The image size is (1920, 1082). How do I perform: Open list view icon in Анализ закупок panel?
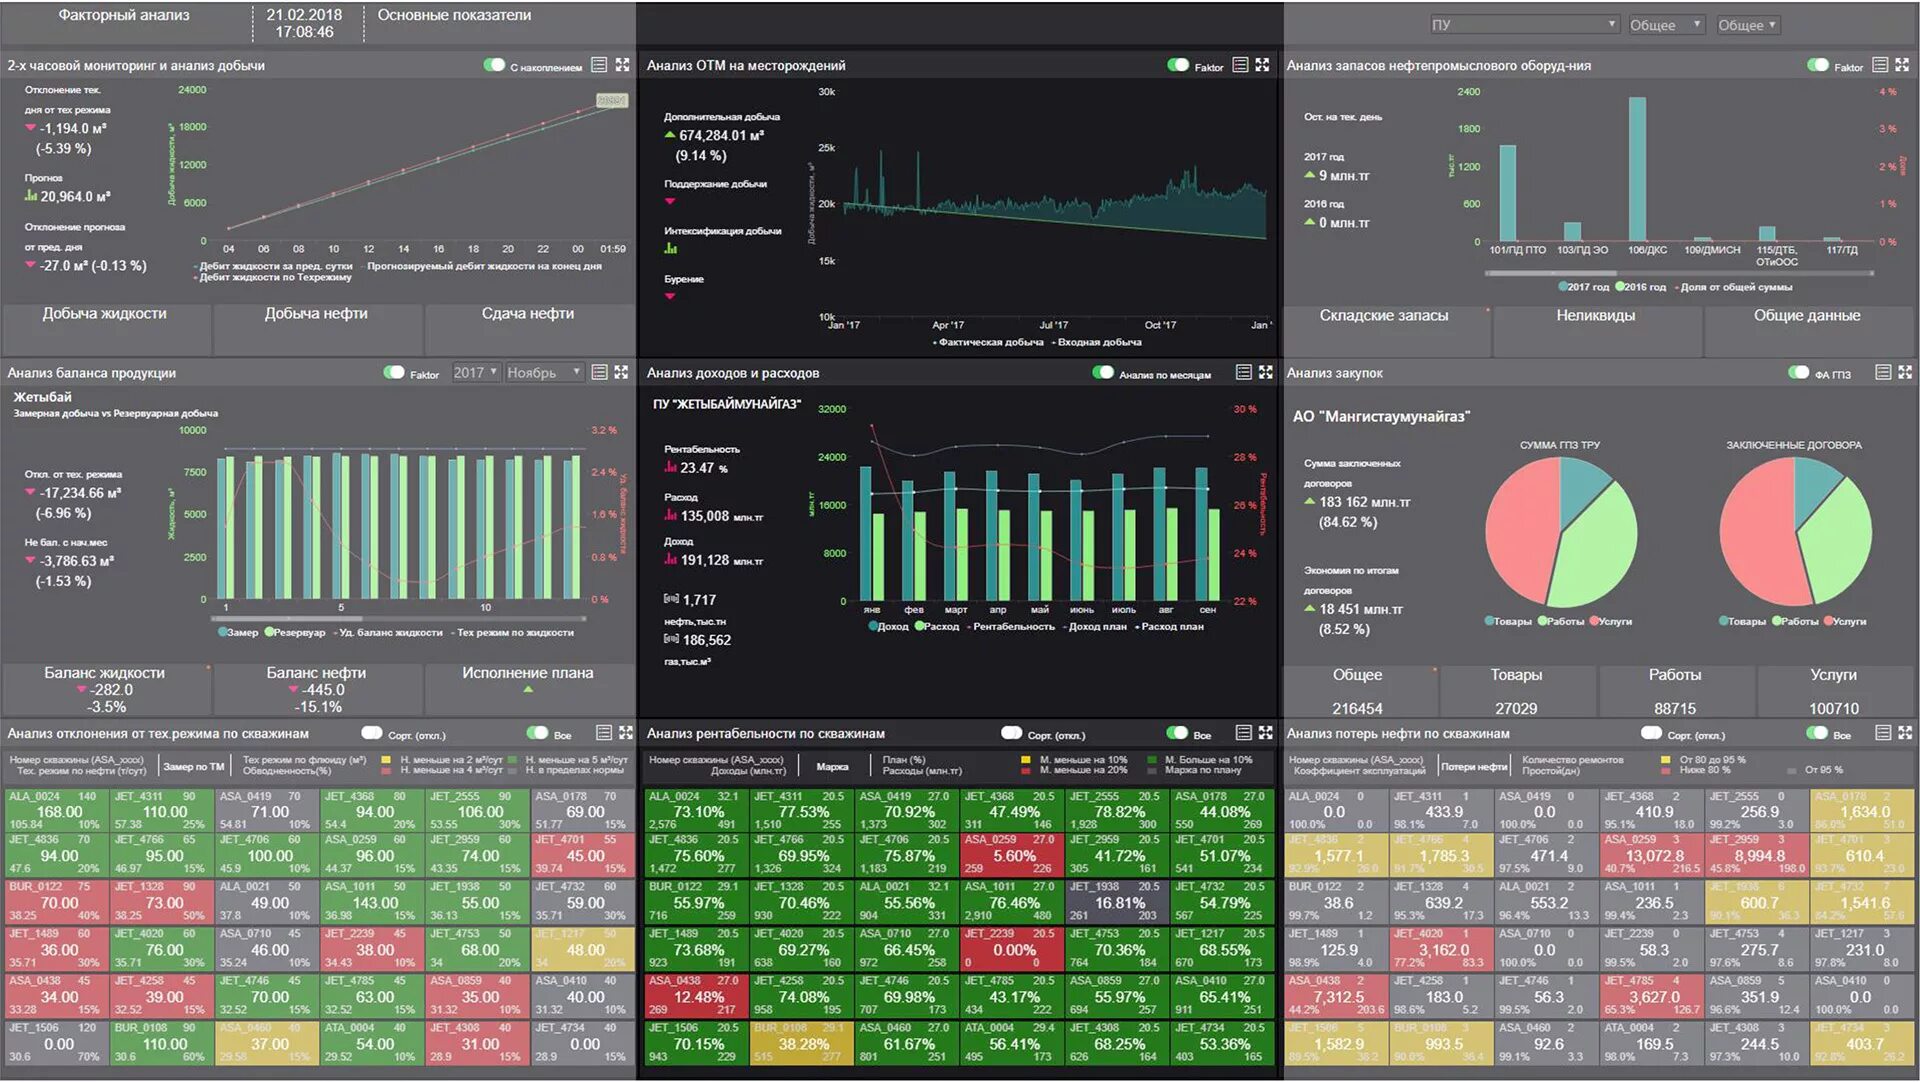tap(1883, 372)
